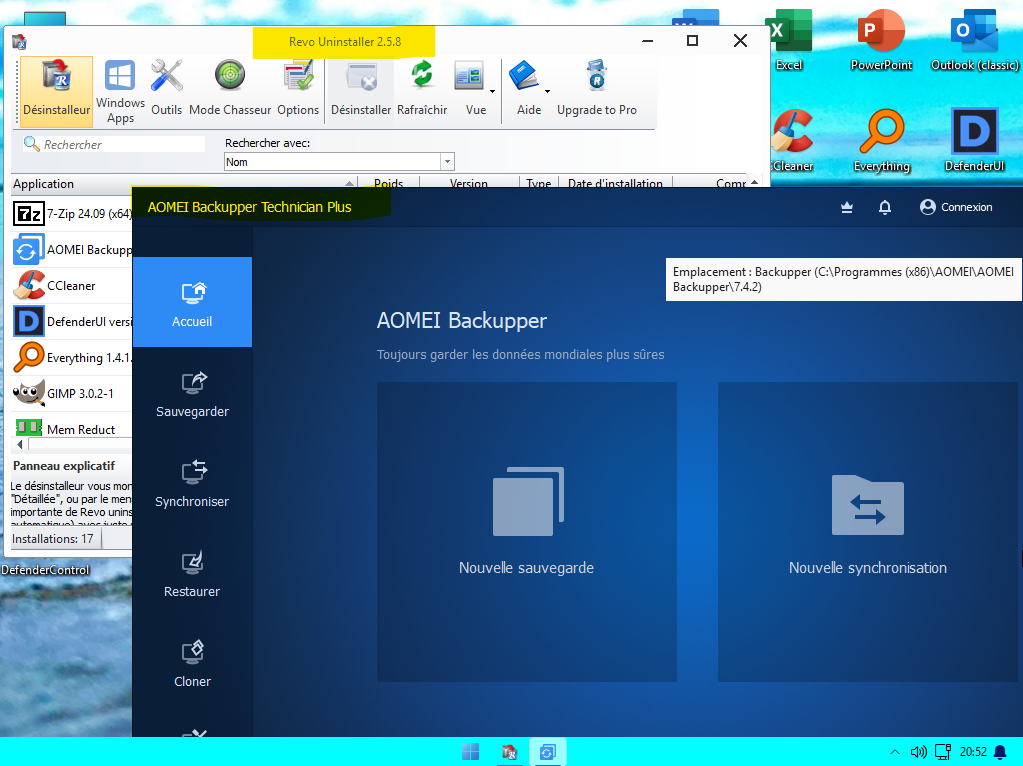
Task: Expand the Aide dropdown arrow
Action: (547, 91)
